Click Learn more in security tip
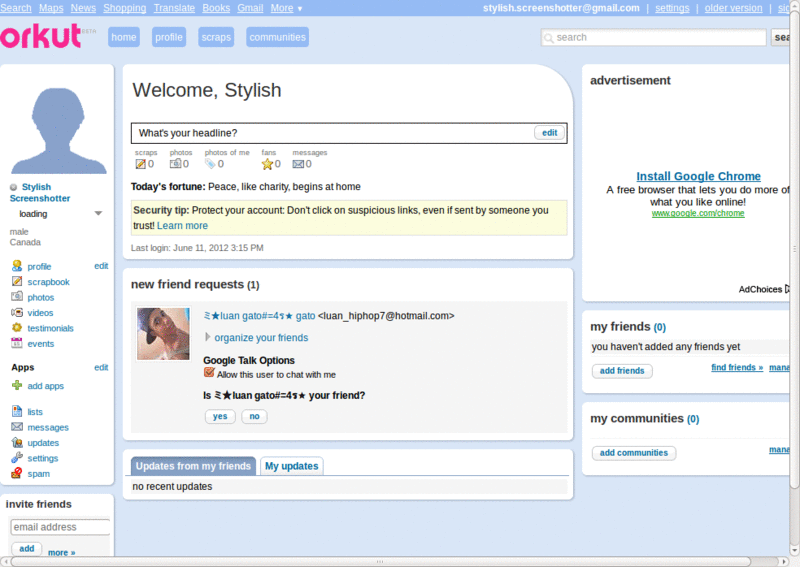Image resolution: width=800 pixels, height=567 pixels. (182, 226)
